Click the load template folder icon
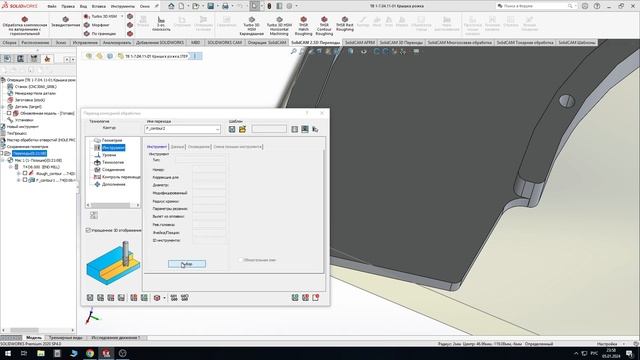640x360 pixels. click(x=242, y=129)
